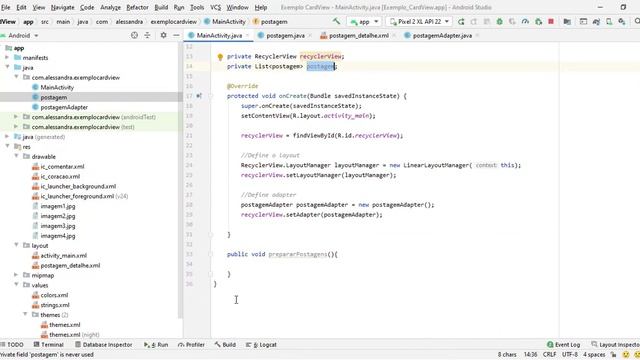Open the Build menu
Image resolution: width=640 pixels, height=360 pixels.
[x=161, y=7]
